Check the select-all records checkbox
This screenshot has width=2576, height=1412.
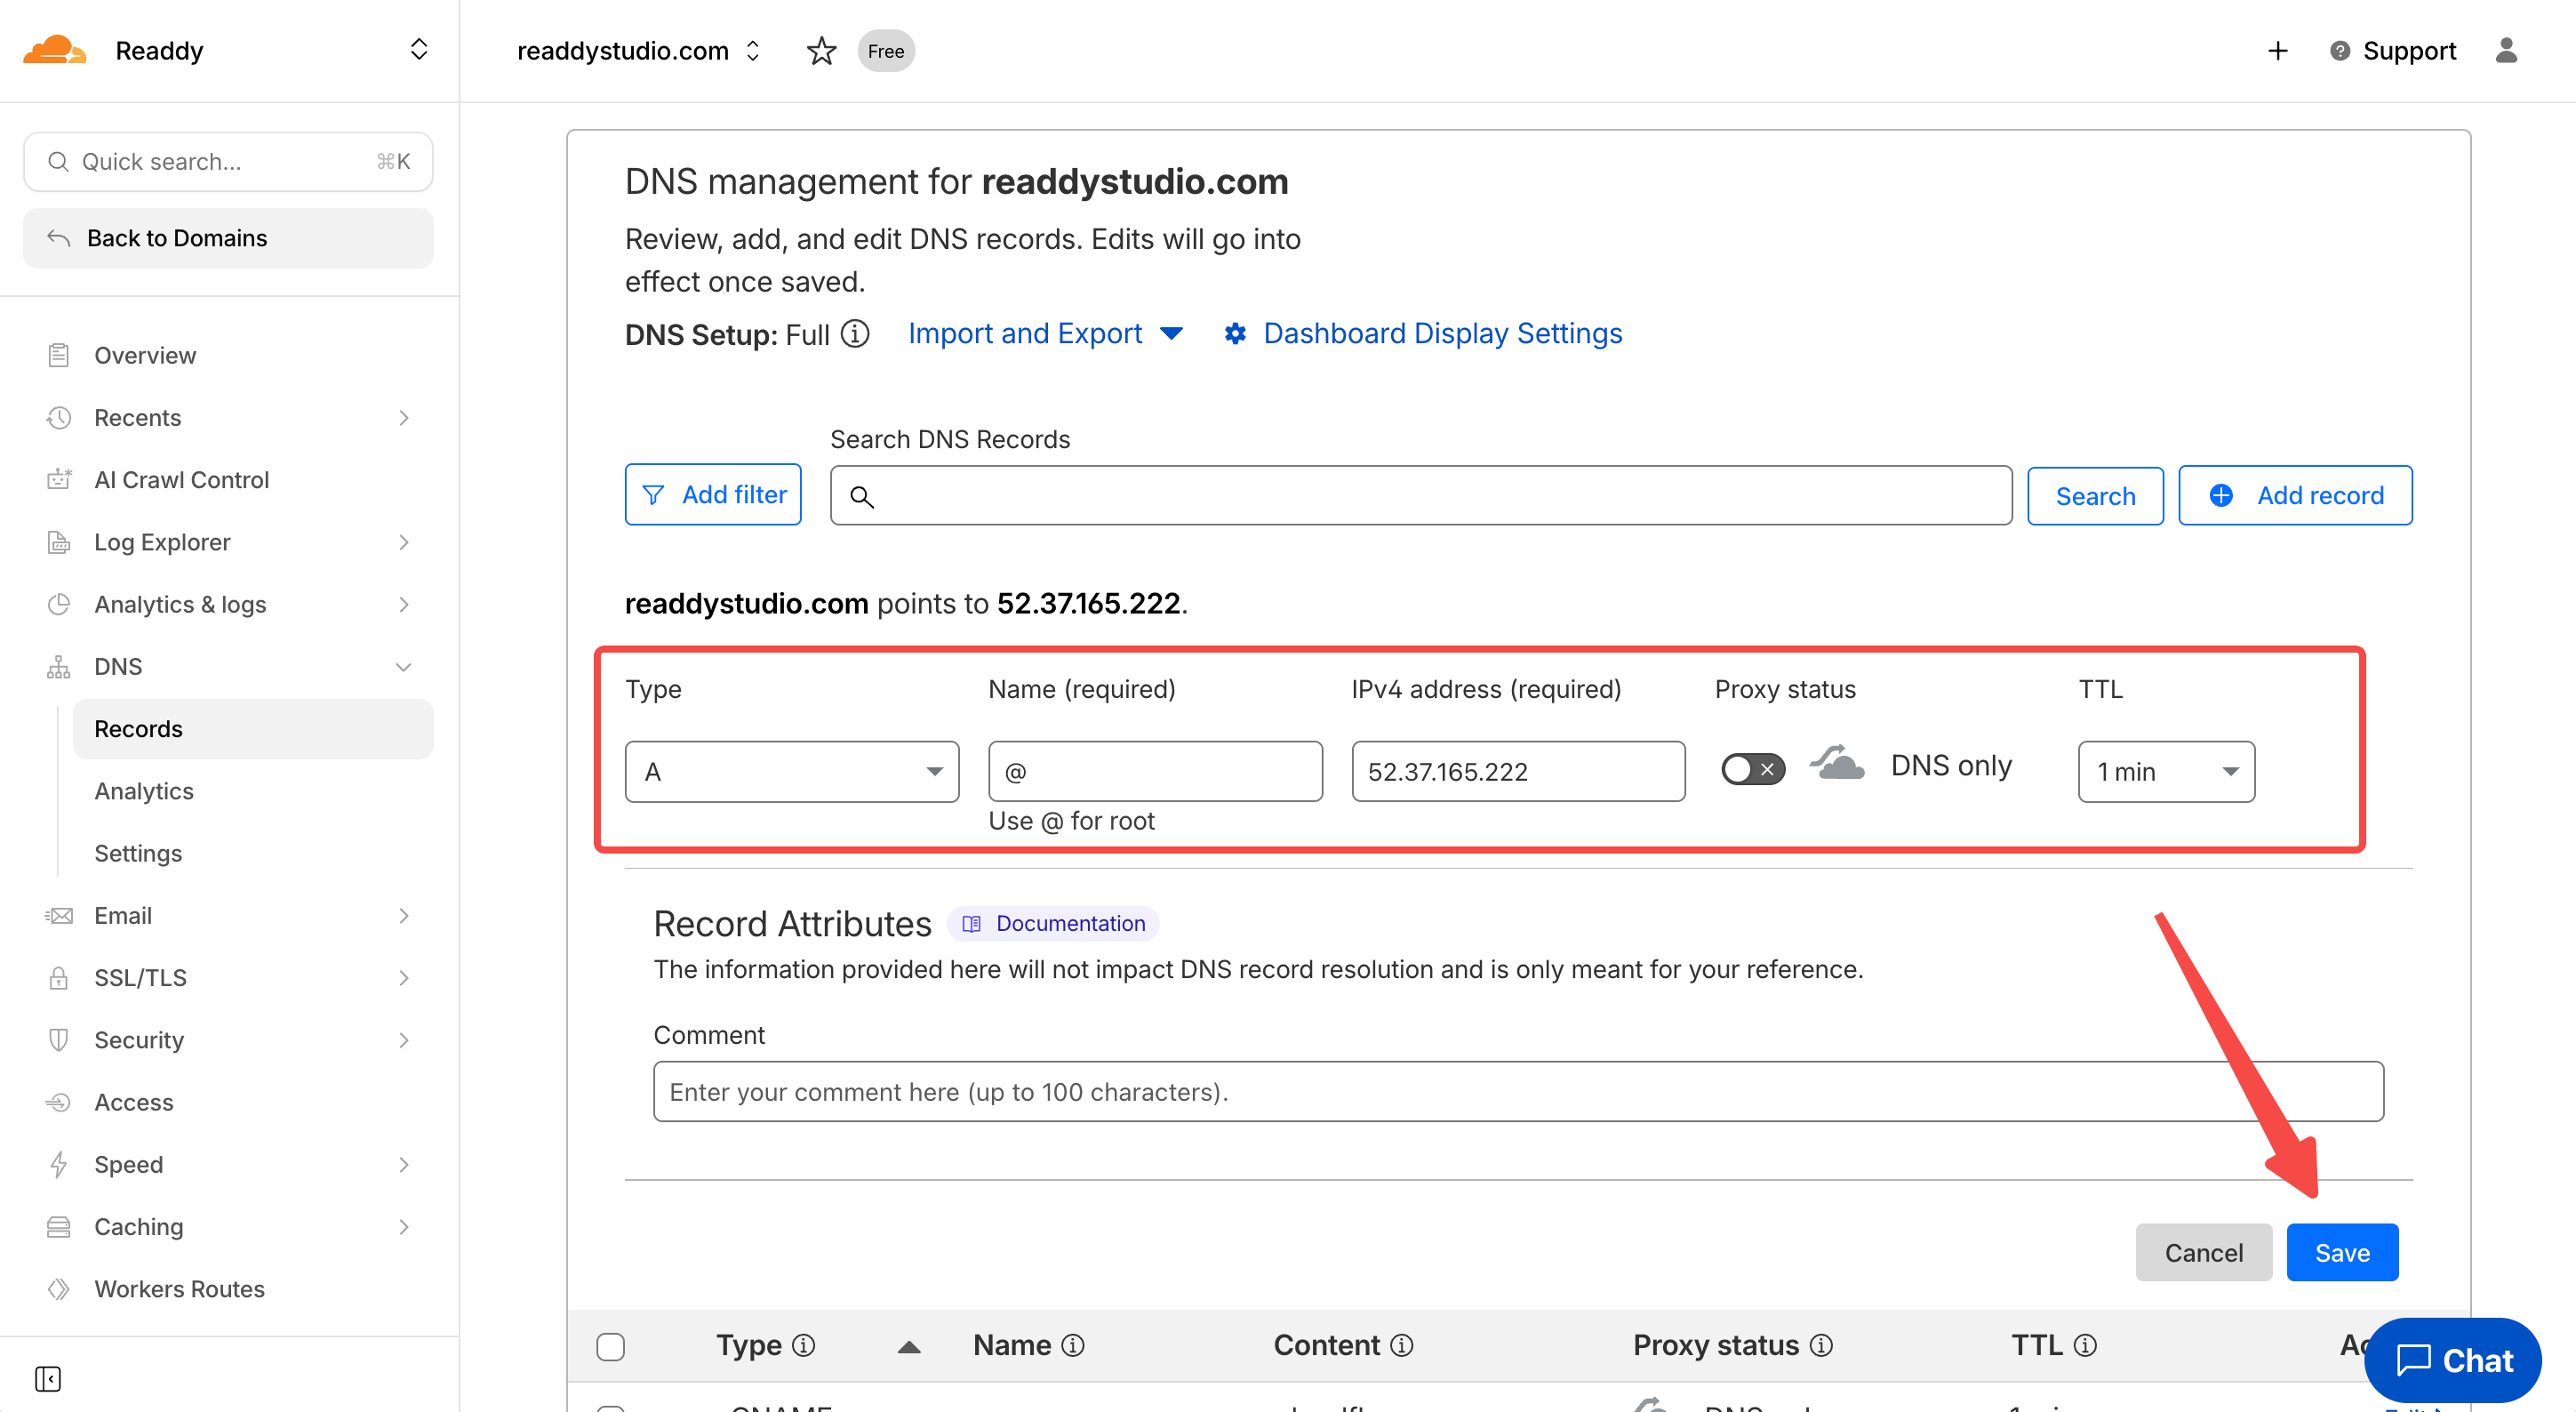610,1346
